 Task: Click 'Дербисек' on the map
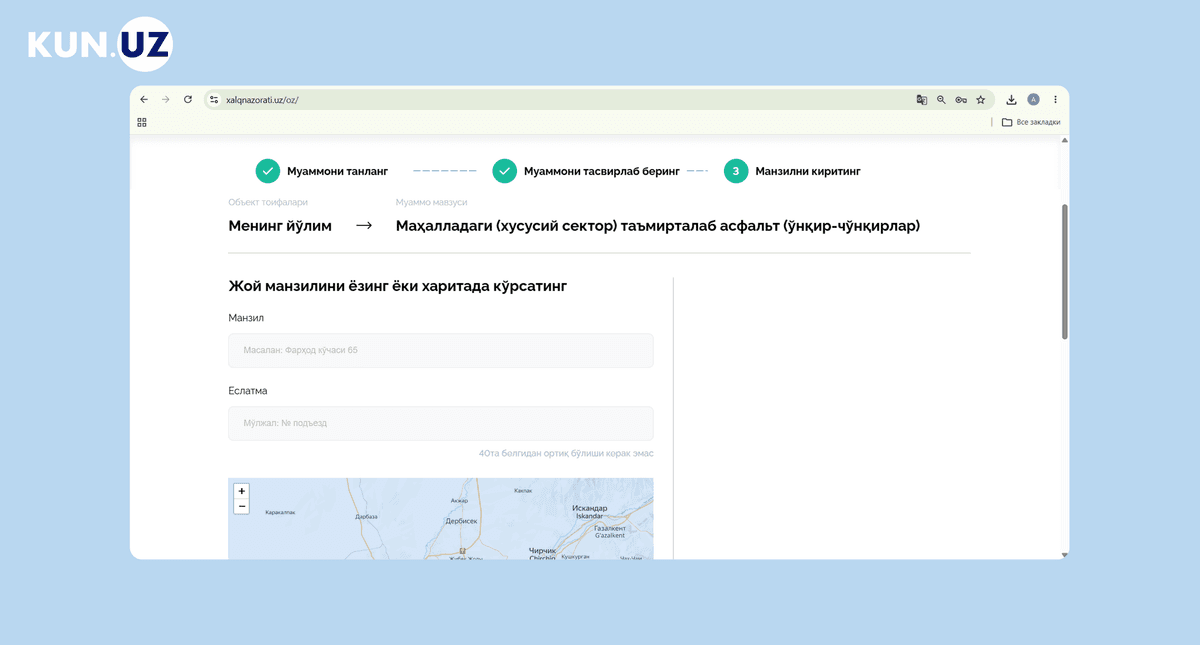click(x=461, y=521)
